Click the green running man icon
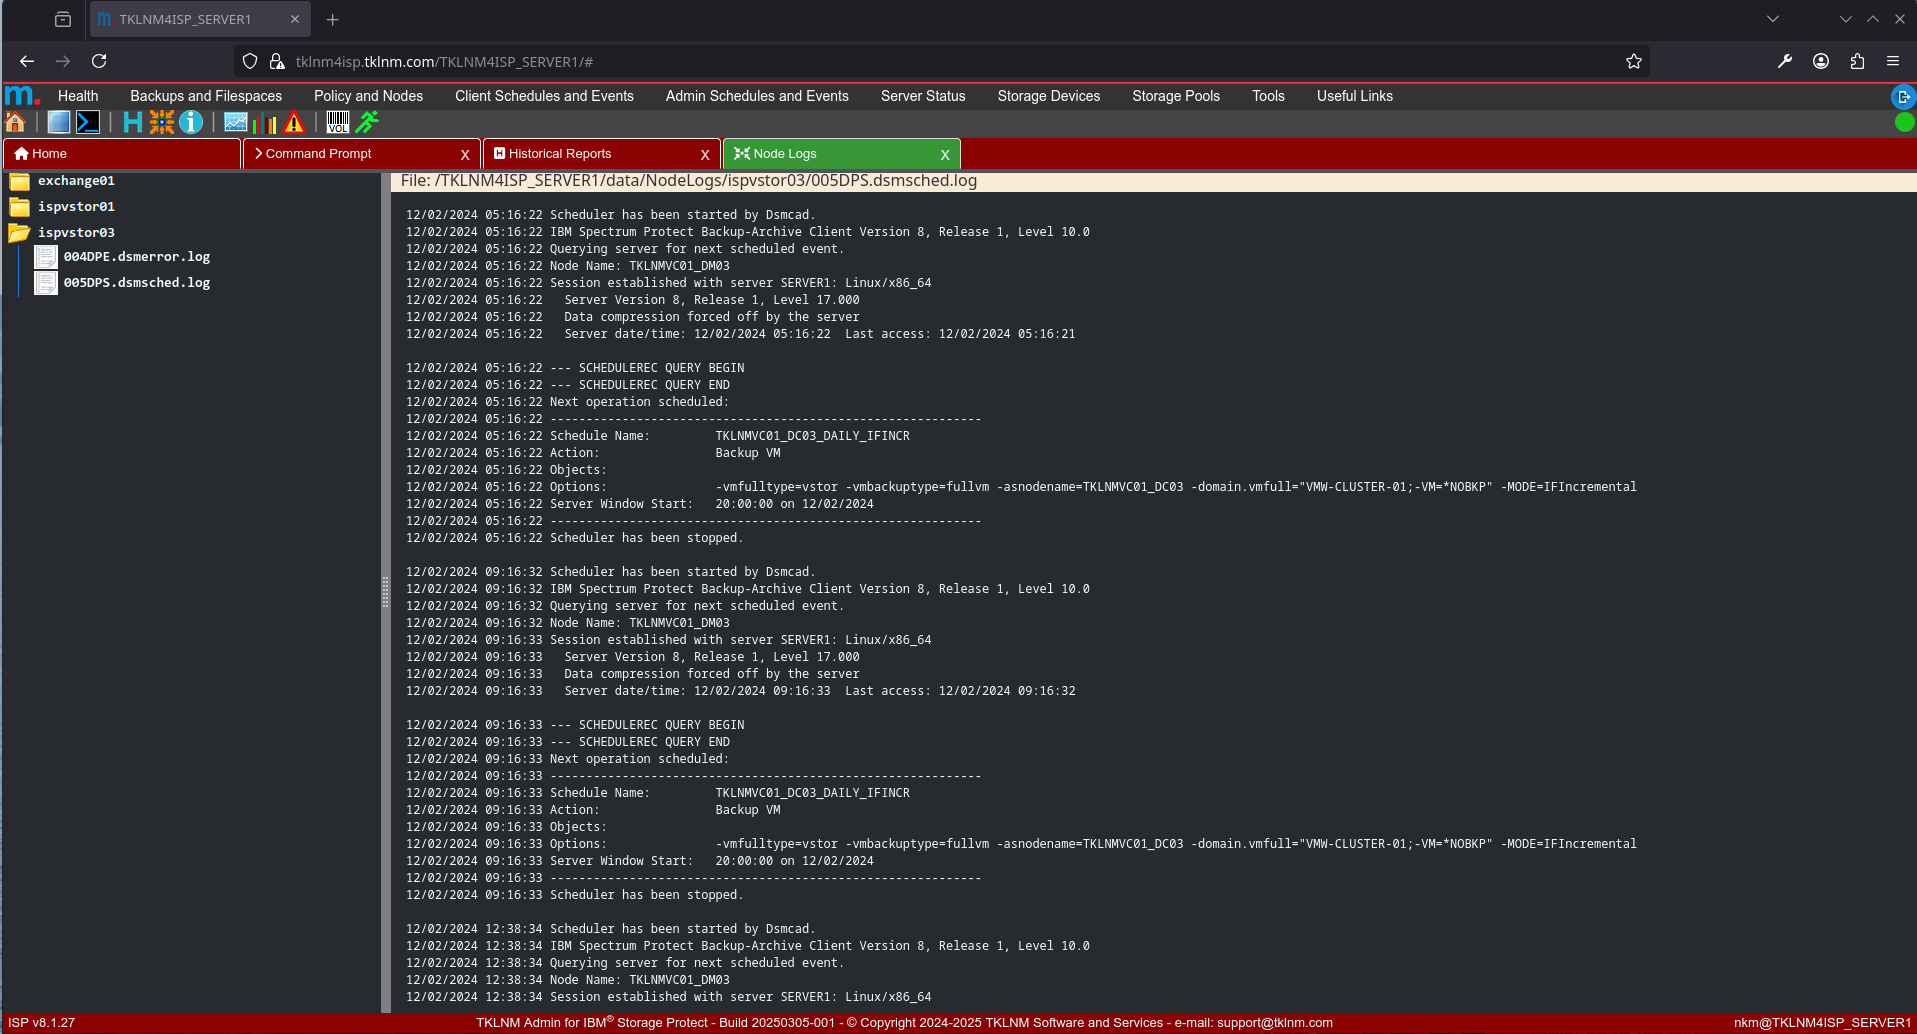 tap(368, 122)
